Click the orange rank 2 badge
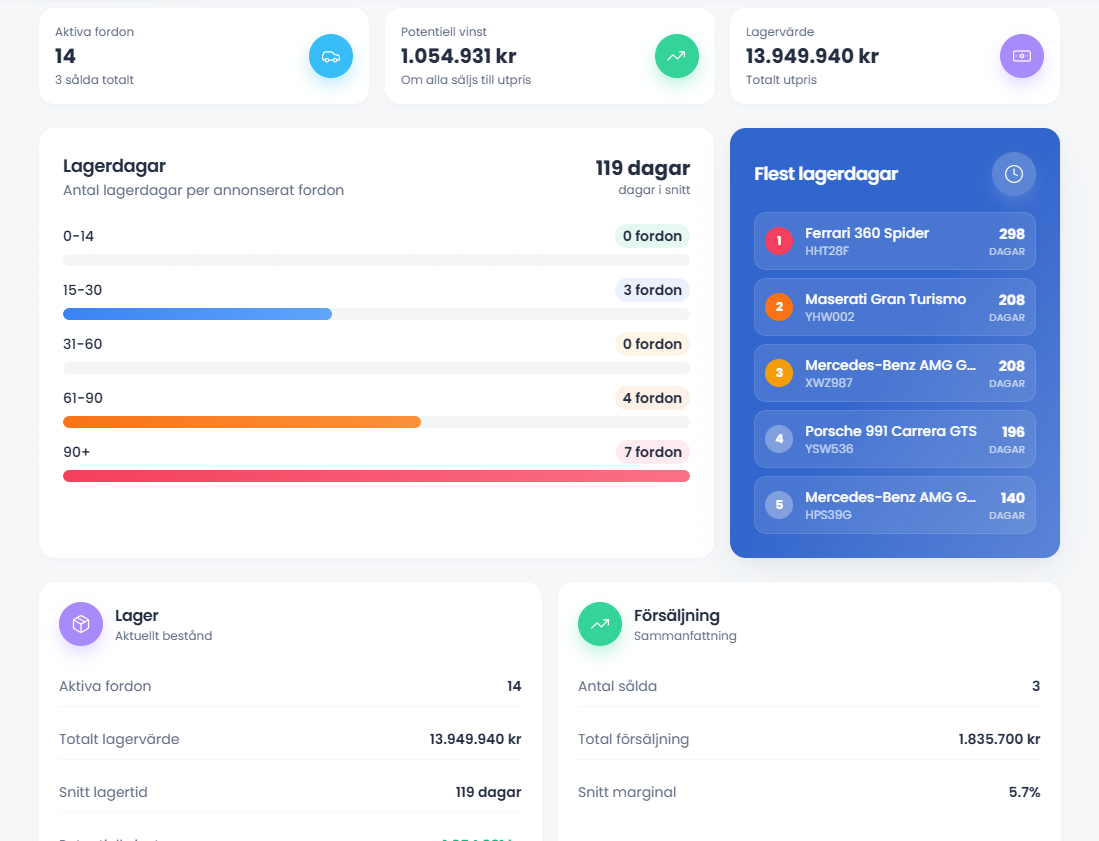This screenshot has height=841, width=1099. pos(779,307)
